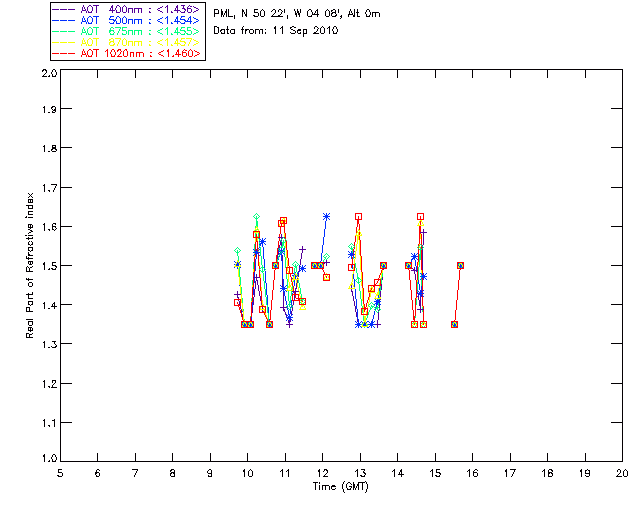640x512 pixels.
Task: Click the y-axis label 1.7
Action: pos(49,187)
